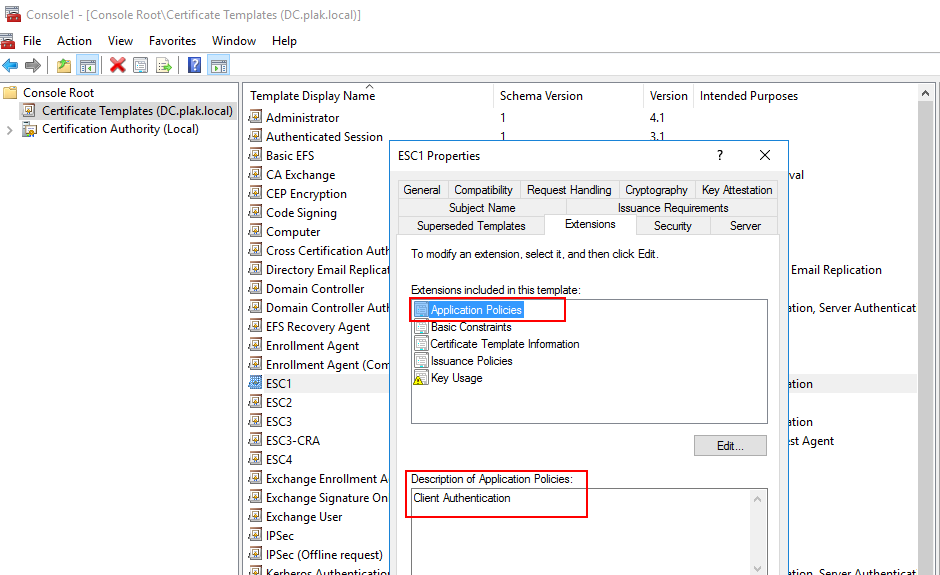940x575 pixels.
Task: Select Console Root in the tree
Action: click(x=58, y=92)
